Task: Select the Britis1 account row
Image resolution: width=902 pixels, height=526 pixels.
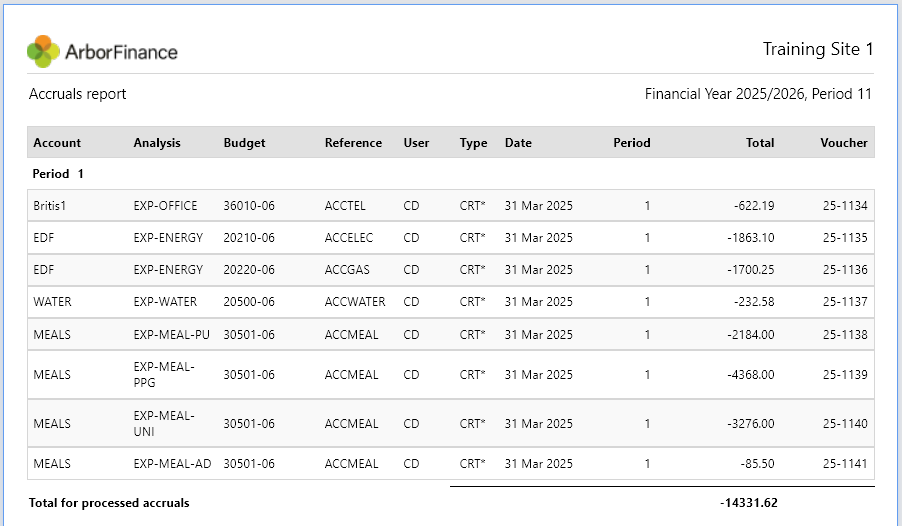Action: tap(450, 205)
